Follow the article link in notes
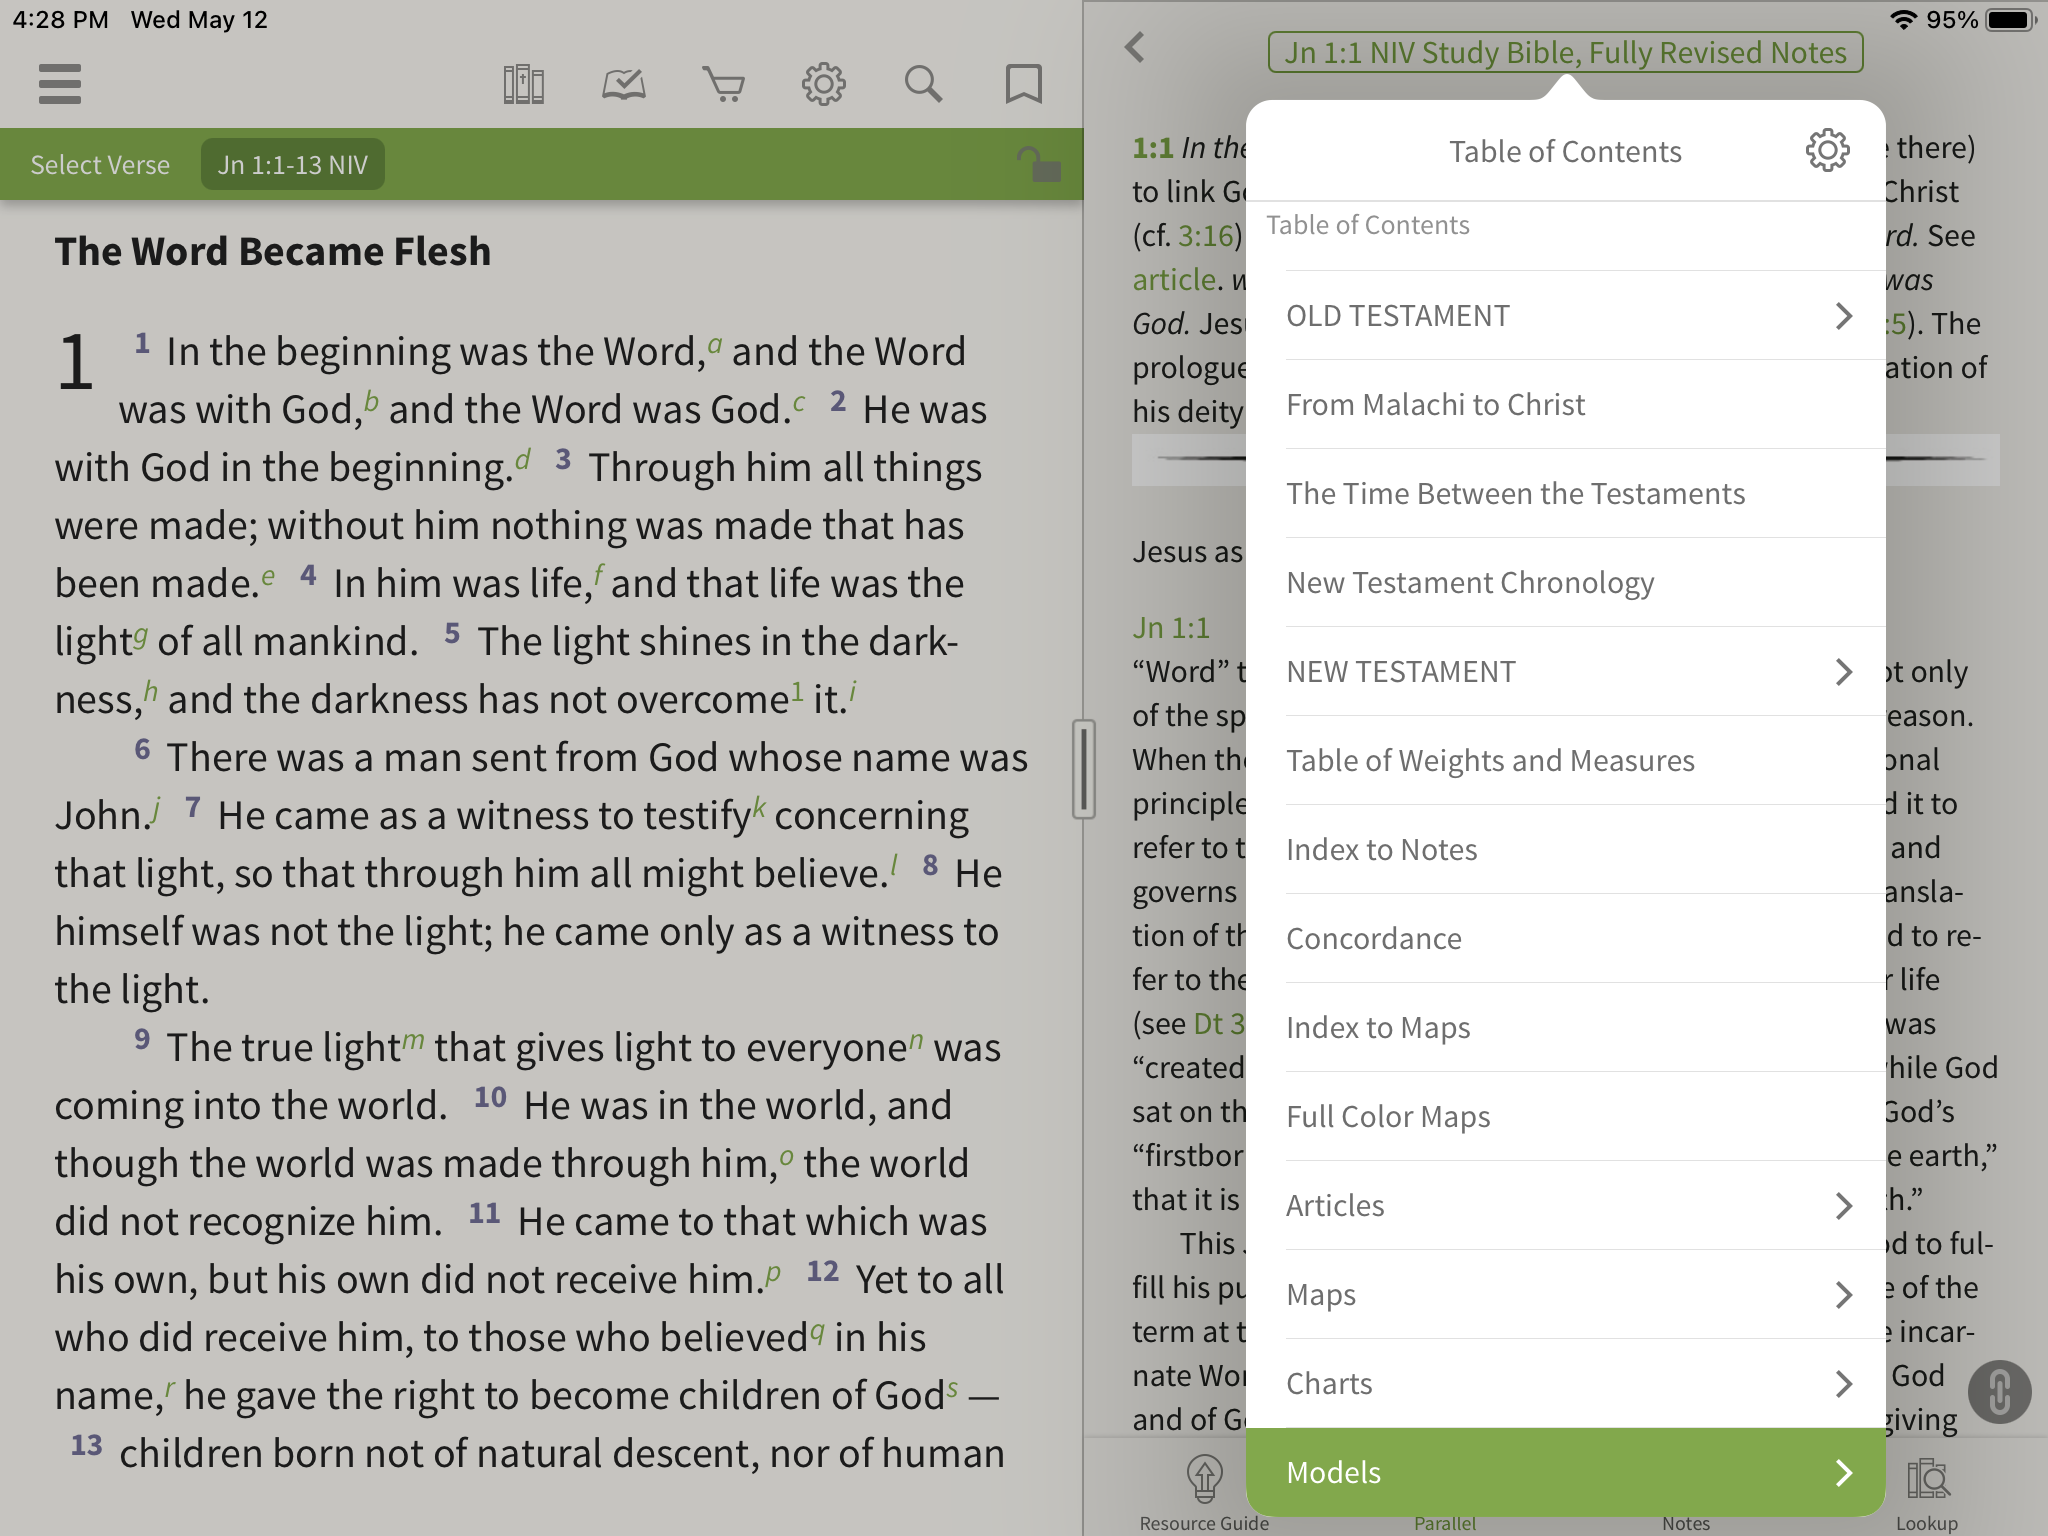The image size is (2048, 1536). (x=1174, y=280)
